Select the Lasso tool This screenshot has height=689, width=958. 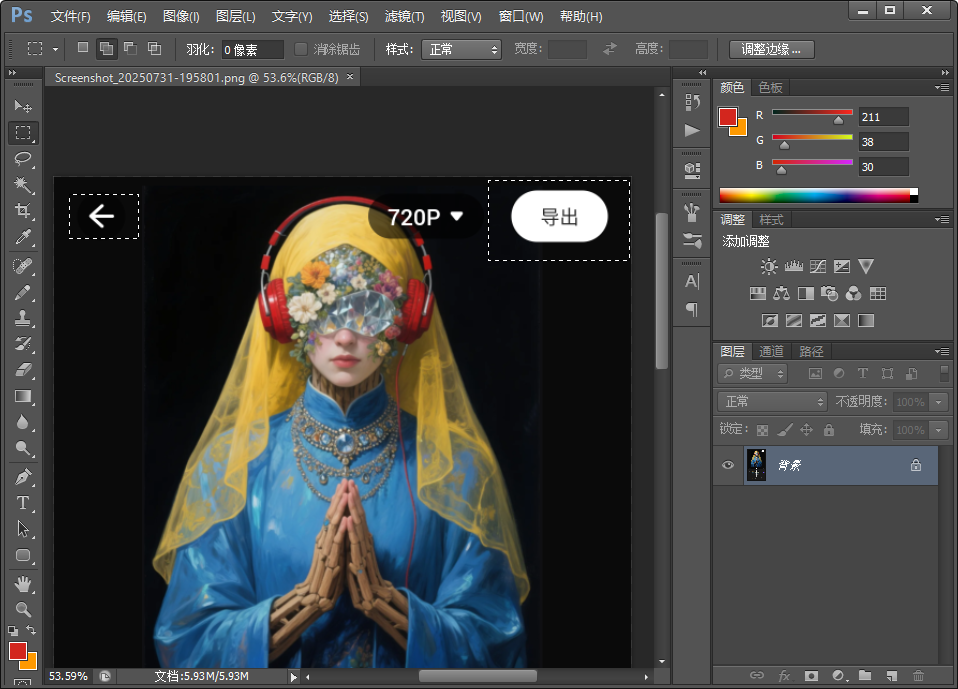22,159
